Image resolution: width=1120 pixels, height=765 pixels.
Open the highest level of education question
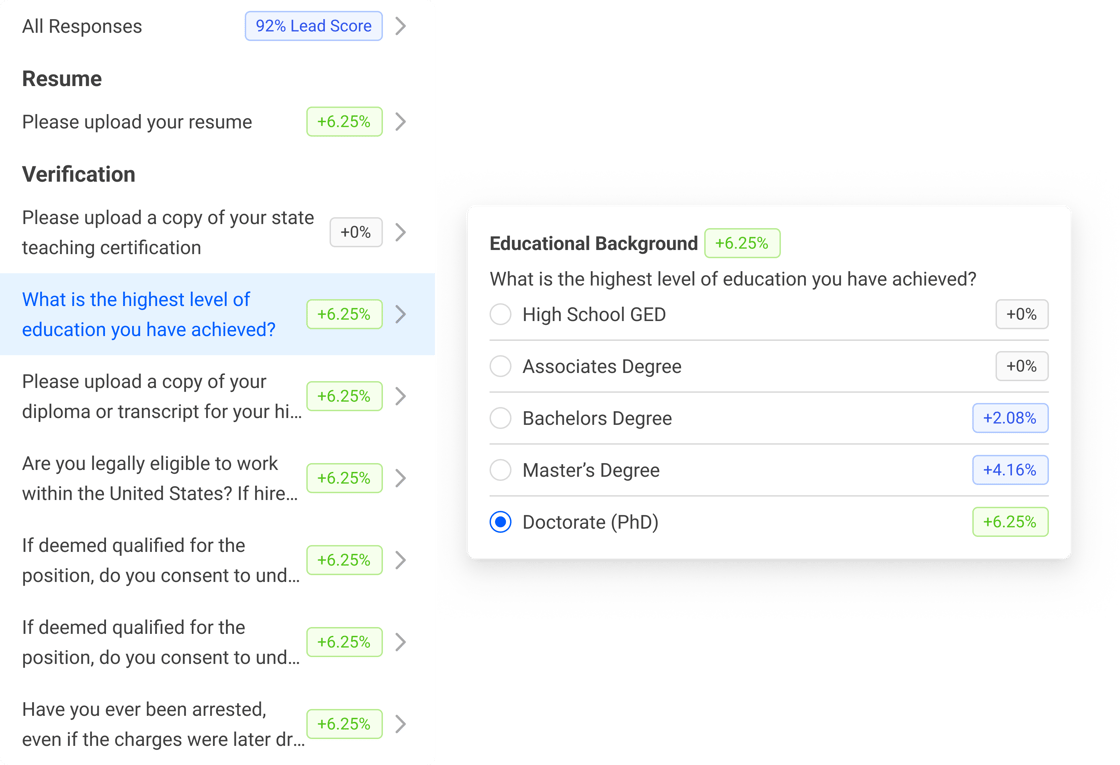tap(148, 314)
